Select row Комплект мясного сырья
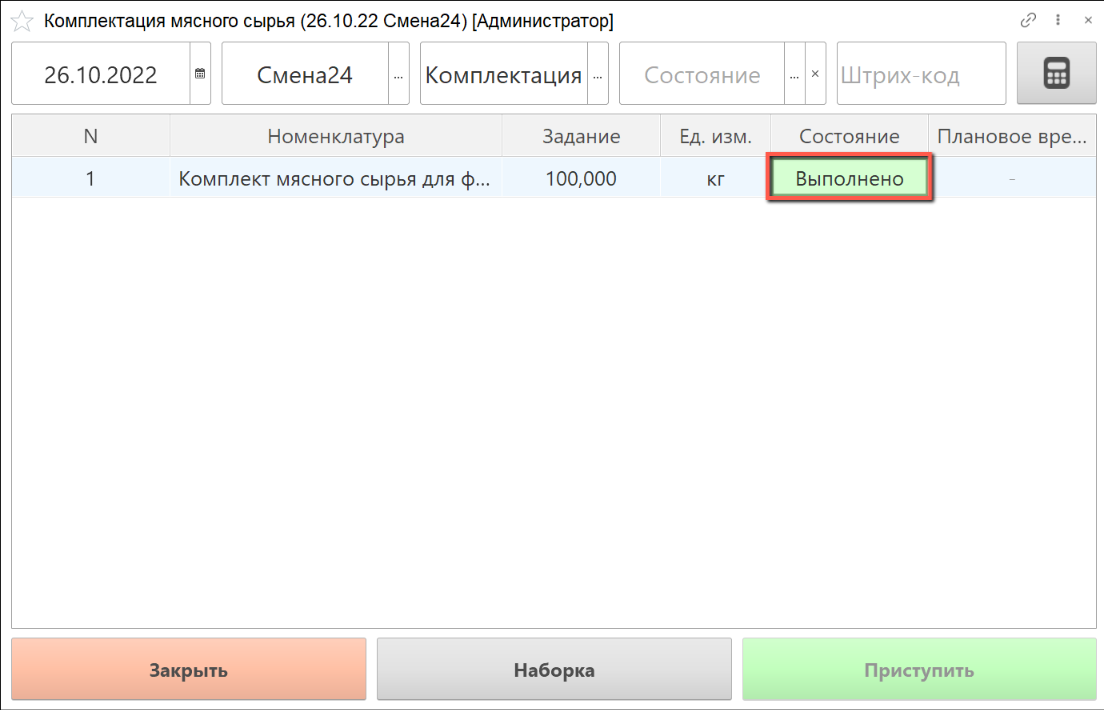This screenshot has height=710, width=1104. pyautogui.click(x=335, y=179)
